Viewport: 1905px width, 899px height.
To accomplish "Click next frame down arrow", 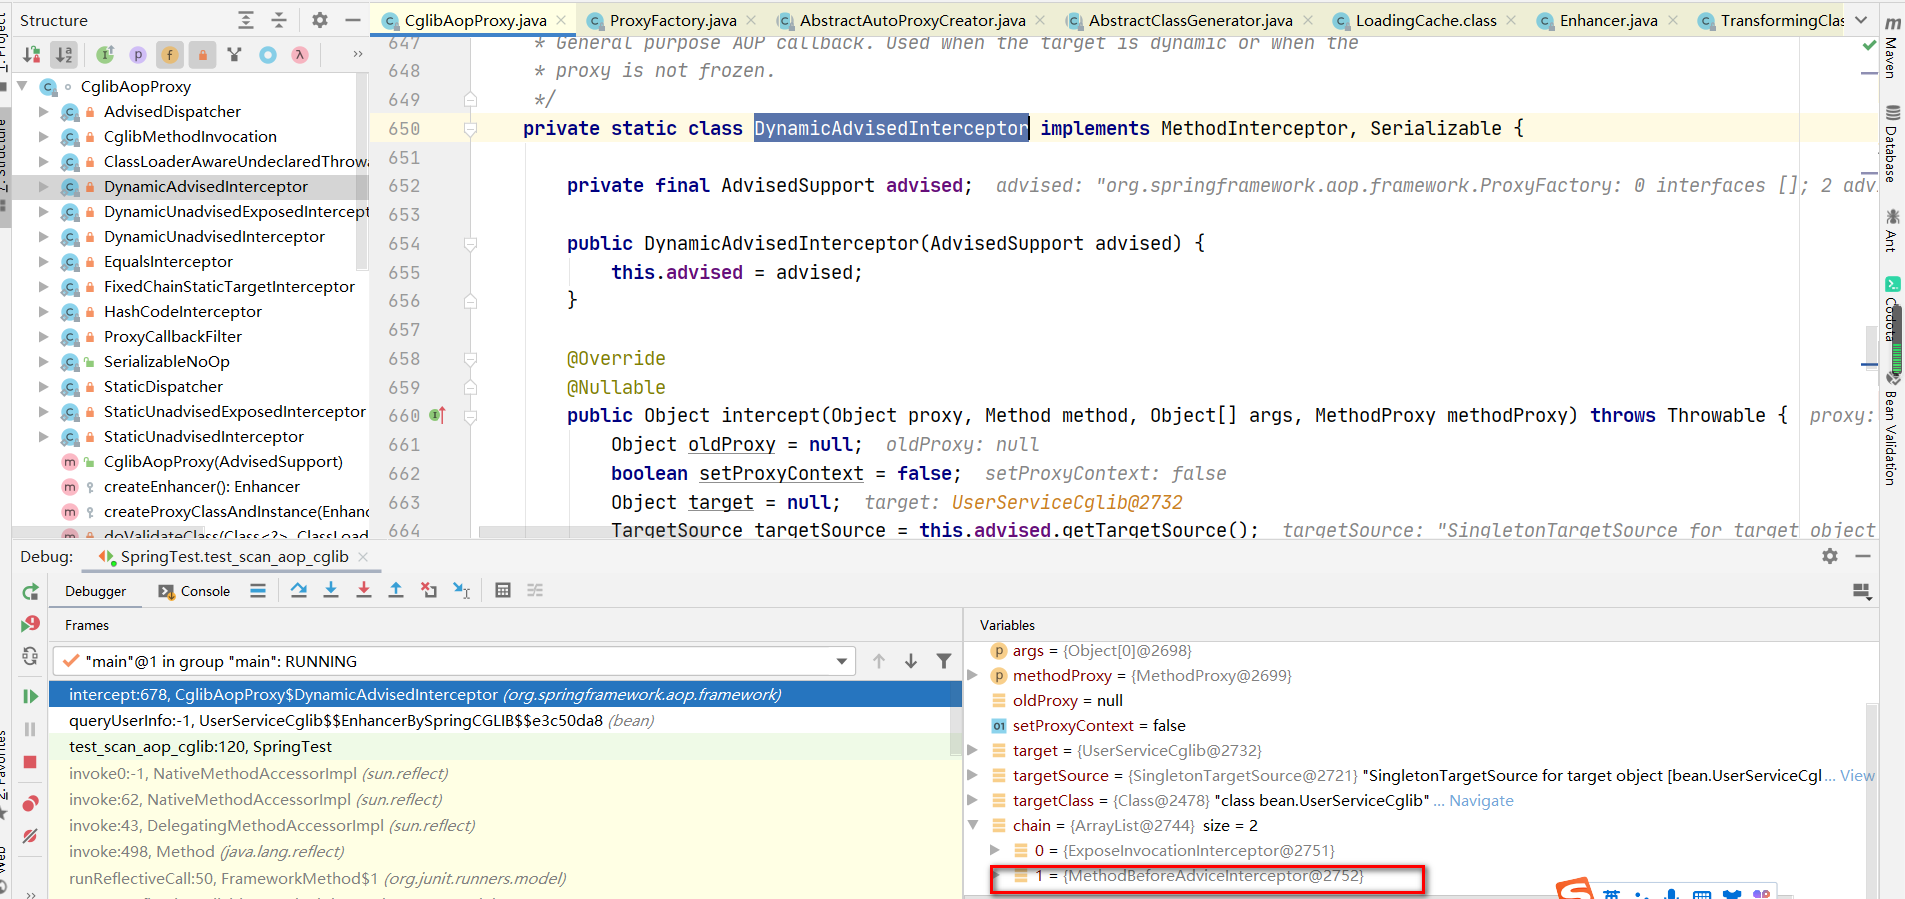I will (x=911, y=661).
